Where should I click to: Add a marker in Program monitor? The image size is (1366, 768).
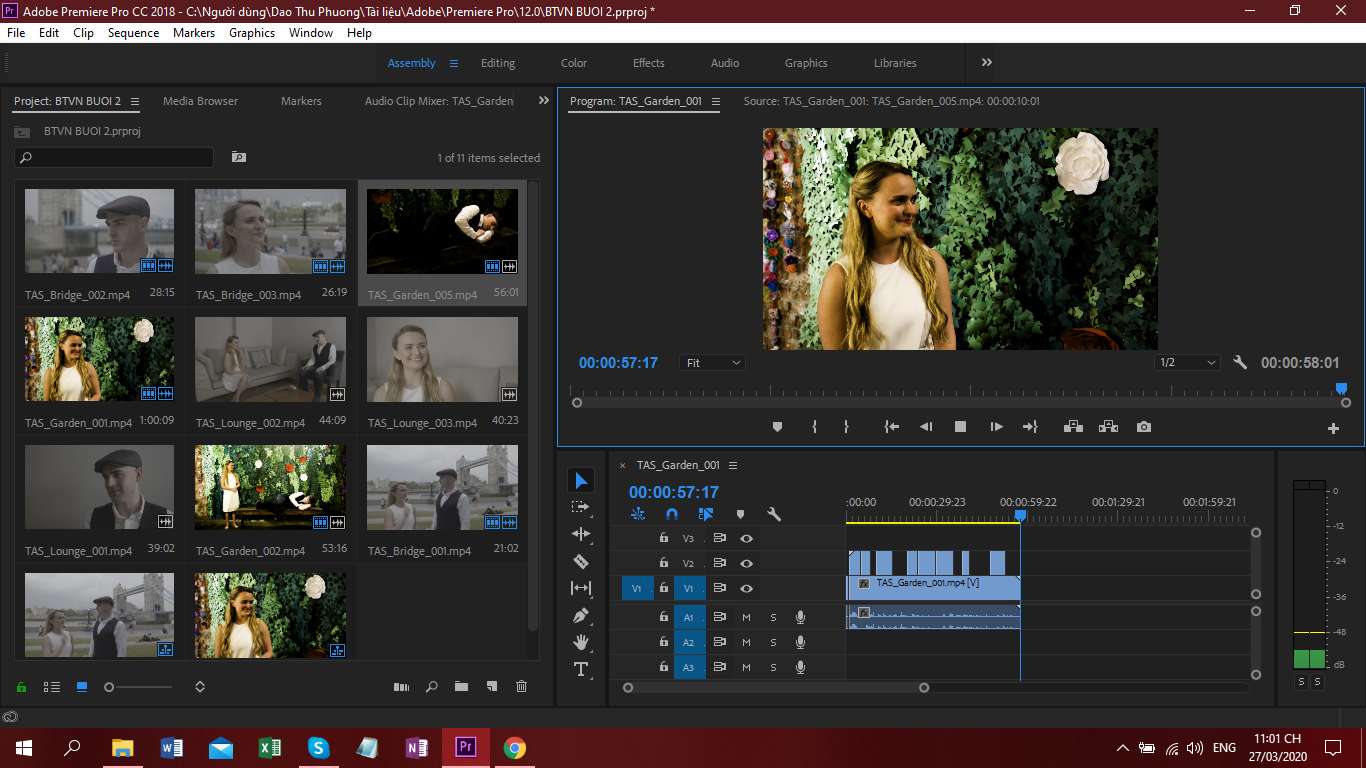point(777,427)
